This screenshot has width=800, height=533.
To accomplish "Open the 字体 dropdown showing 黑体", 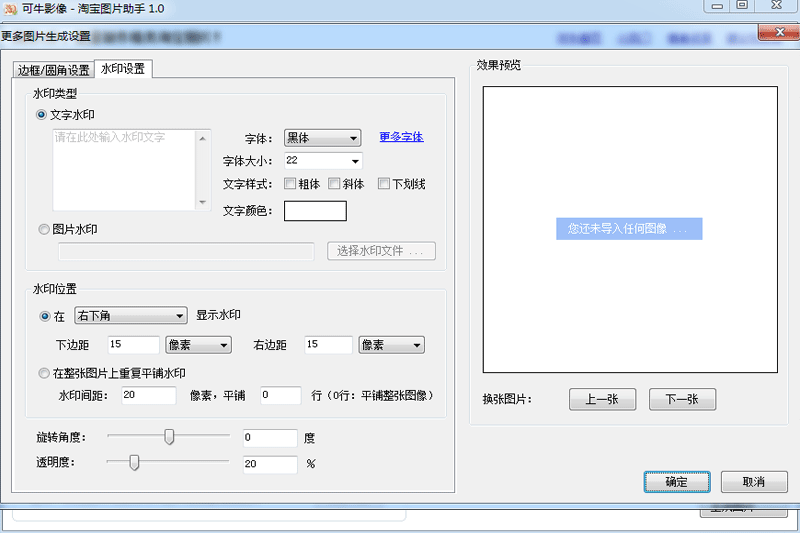I will (x=322, y=138).
